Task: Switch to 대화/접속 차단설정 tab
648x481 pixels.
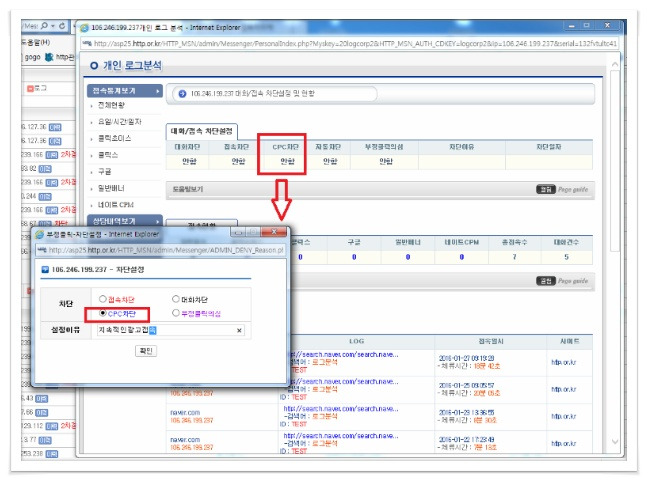Action: 202,131
